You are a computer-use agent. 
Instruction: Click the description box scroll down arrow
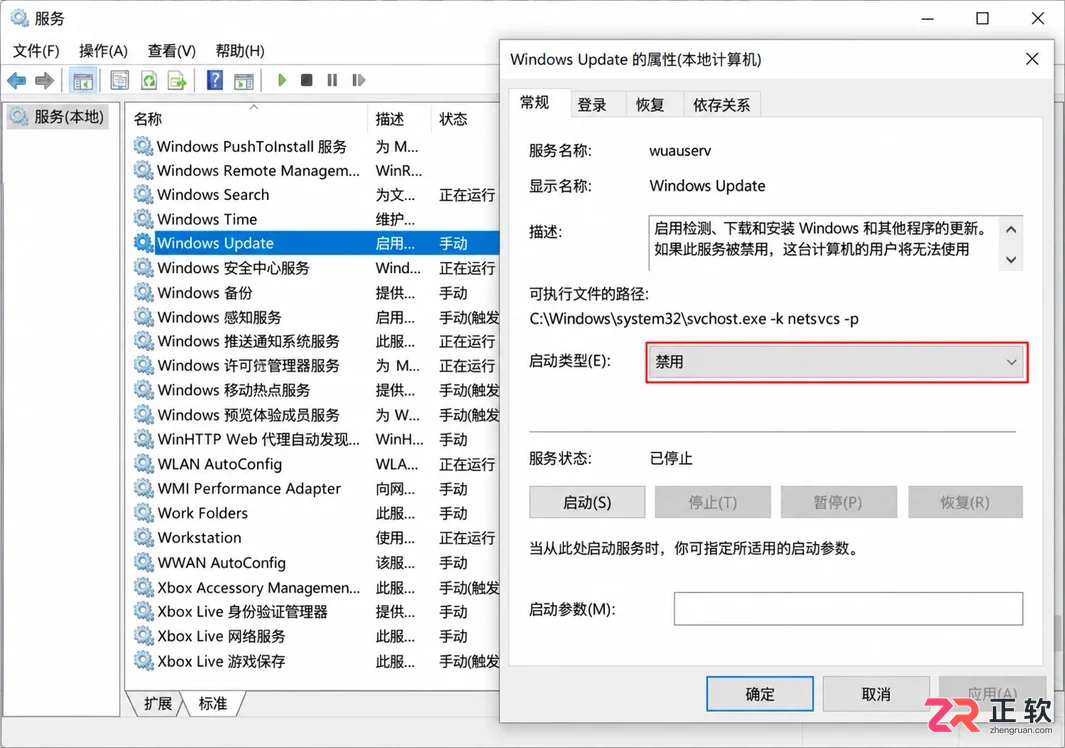(x=1011, y=260)
